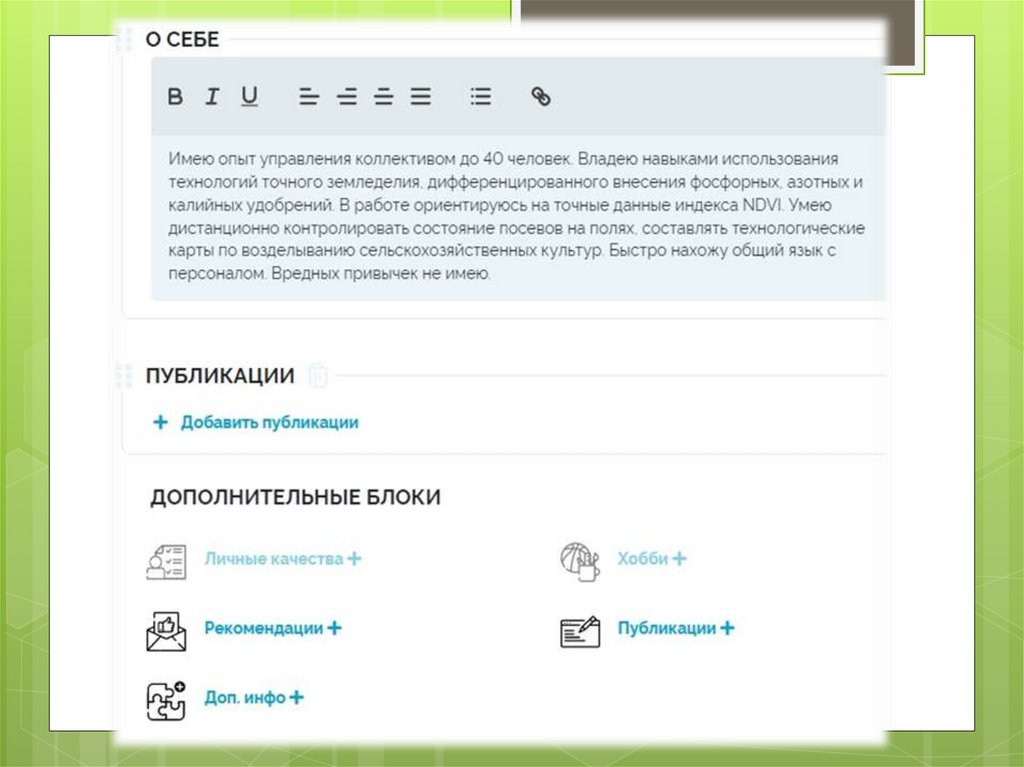
Task: Add the Доп. инфо block
Action: (x=254, y=697)
